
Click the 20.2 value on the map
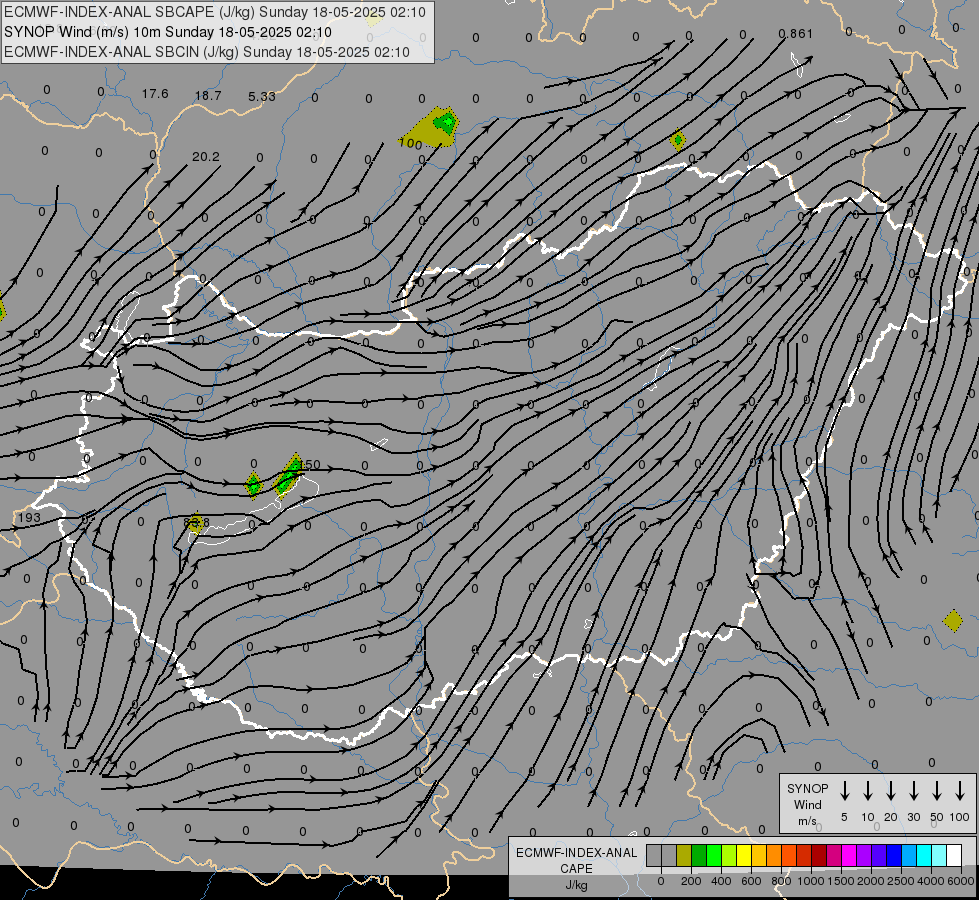[206, 157]
